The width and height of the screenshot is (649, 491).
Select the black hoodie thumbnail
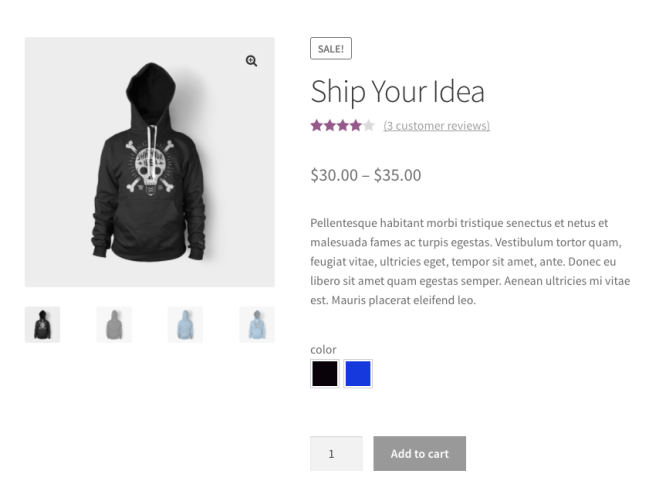[x=42, y=324]
